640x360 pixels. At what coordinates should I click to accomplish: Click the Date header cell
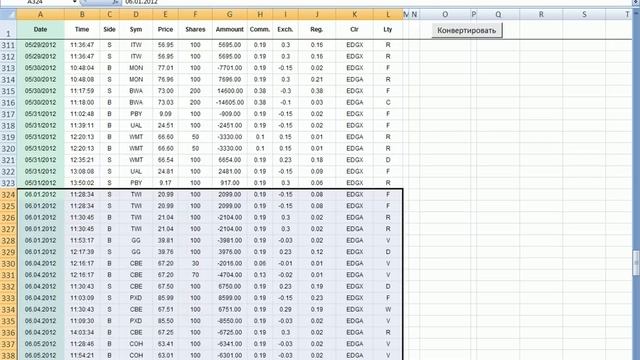[x=40, y=29]
